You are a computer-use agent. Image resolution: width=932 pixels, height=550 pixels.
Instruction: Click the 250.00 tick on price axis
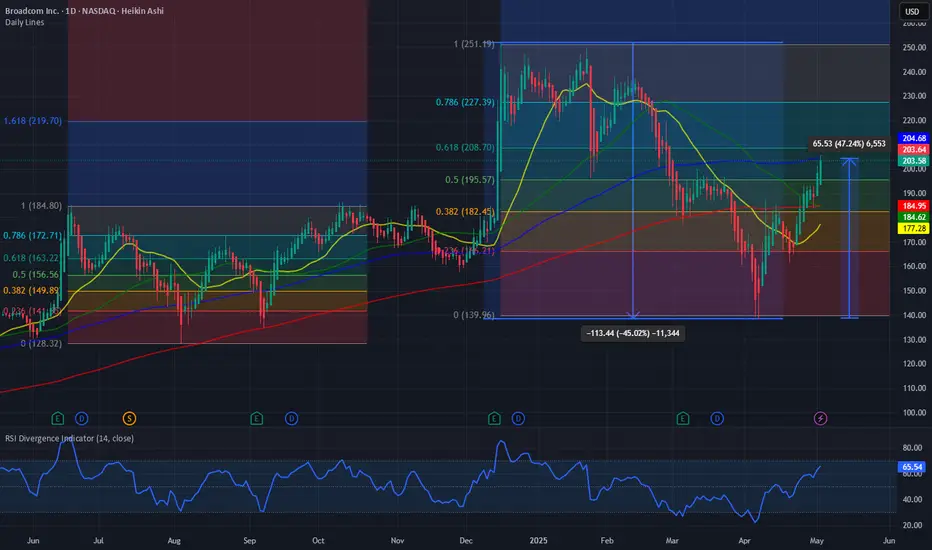click(x=914, y=48)
